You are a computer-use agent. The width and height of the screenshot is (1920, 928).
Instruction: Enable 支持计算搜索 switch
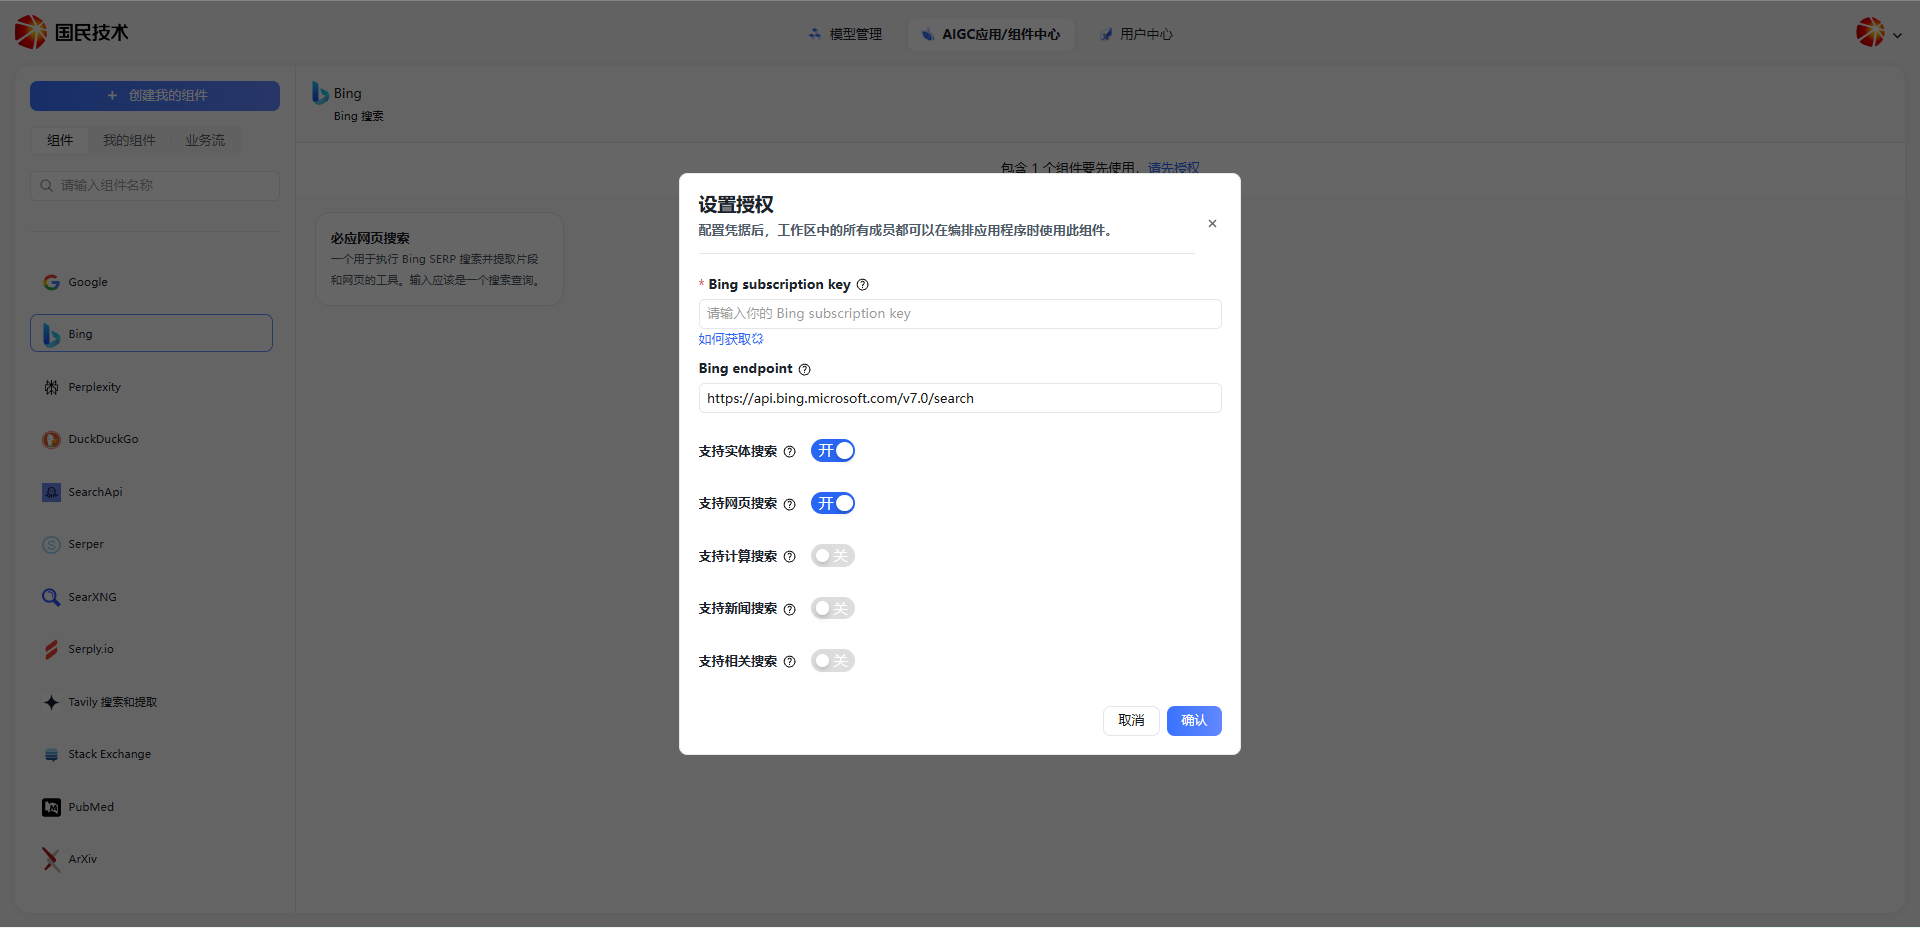click(x=832, y=556)
